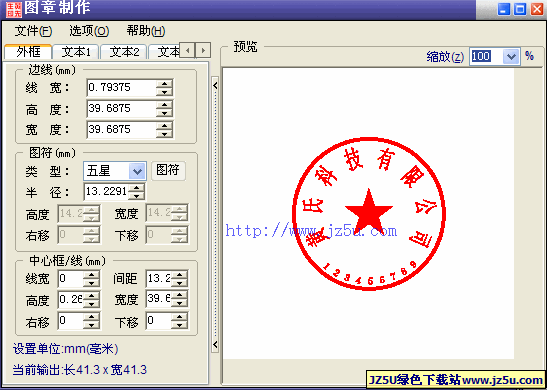Switch to the 文本1 tab

(76, 52)
